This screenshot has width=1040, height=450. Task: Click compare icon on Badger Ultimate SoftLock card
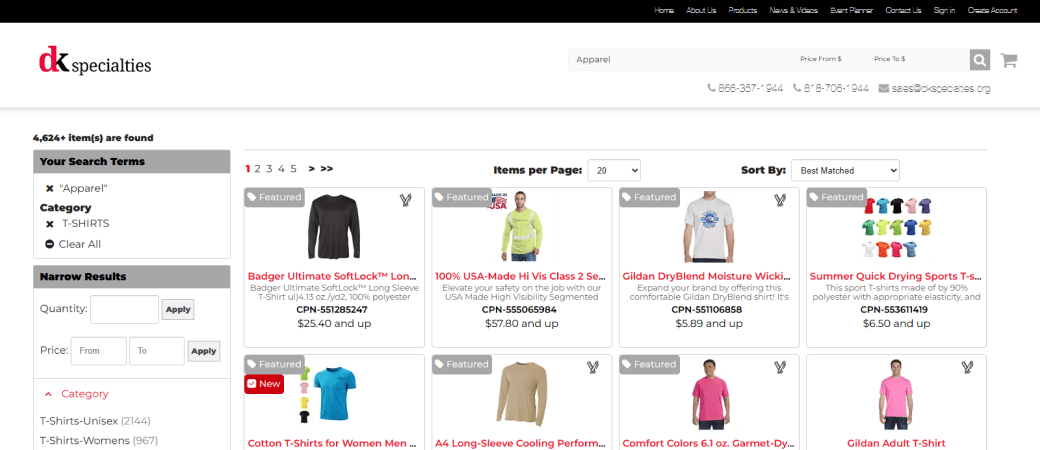(406, 200)
